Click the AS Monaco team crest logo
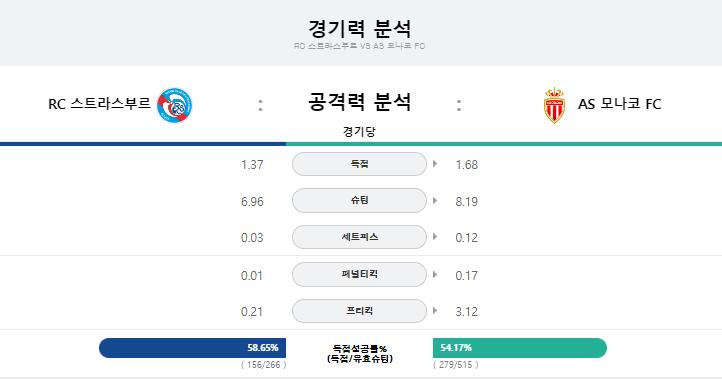This screenshot has width=722, height=379. [554, 105]
